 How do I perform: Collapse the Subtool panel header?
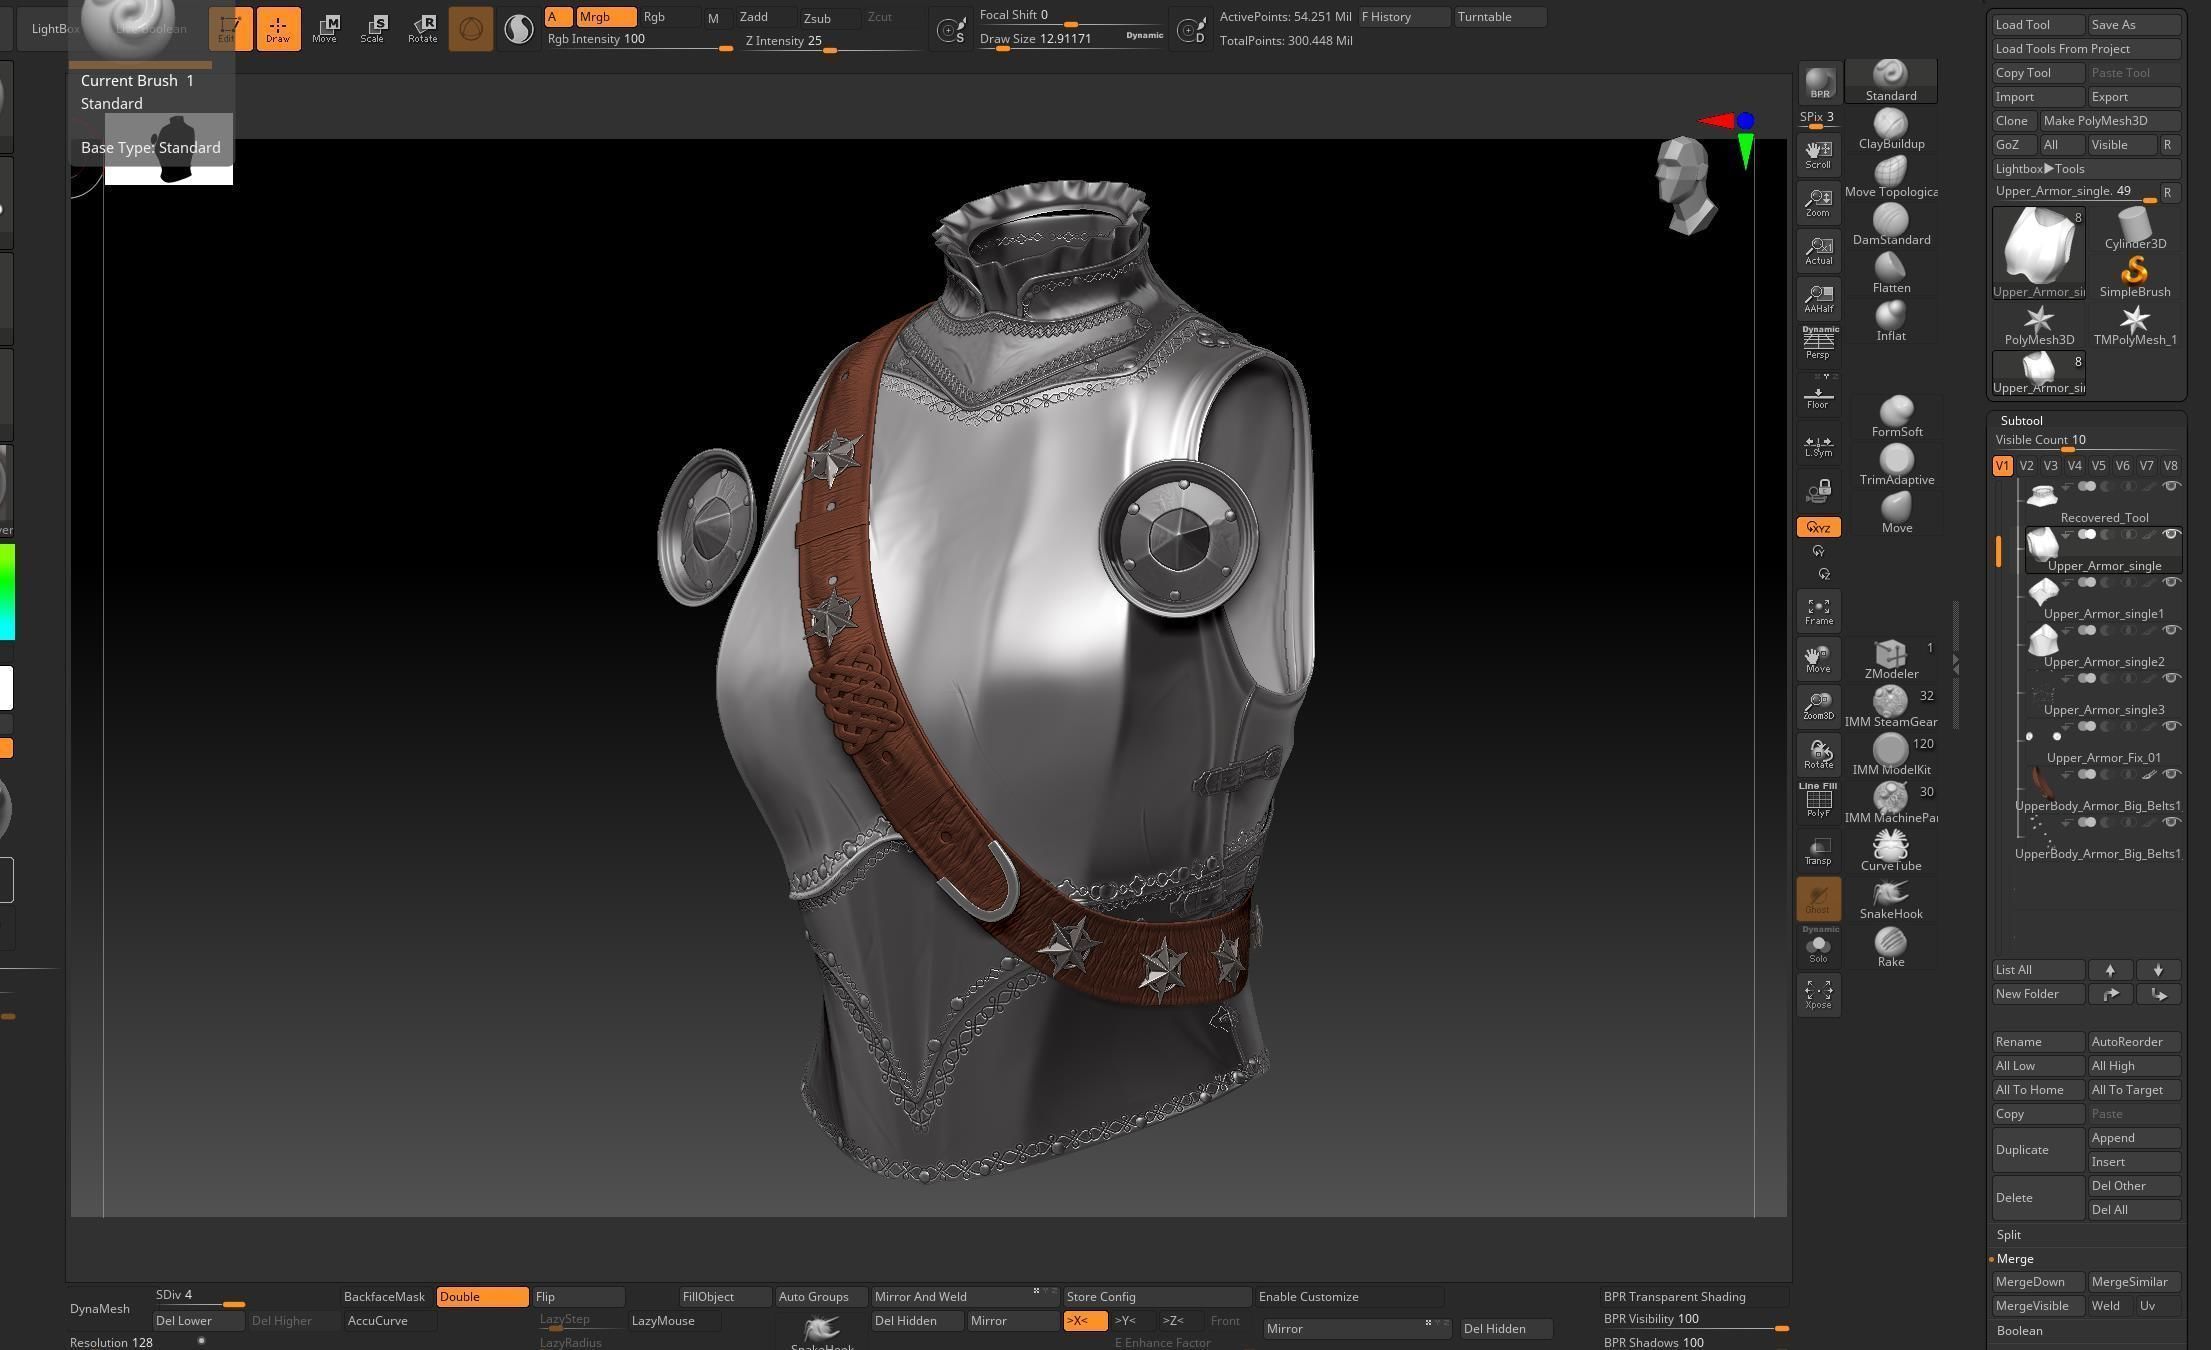coord(2021,421)
